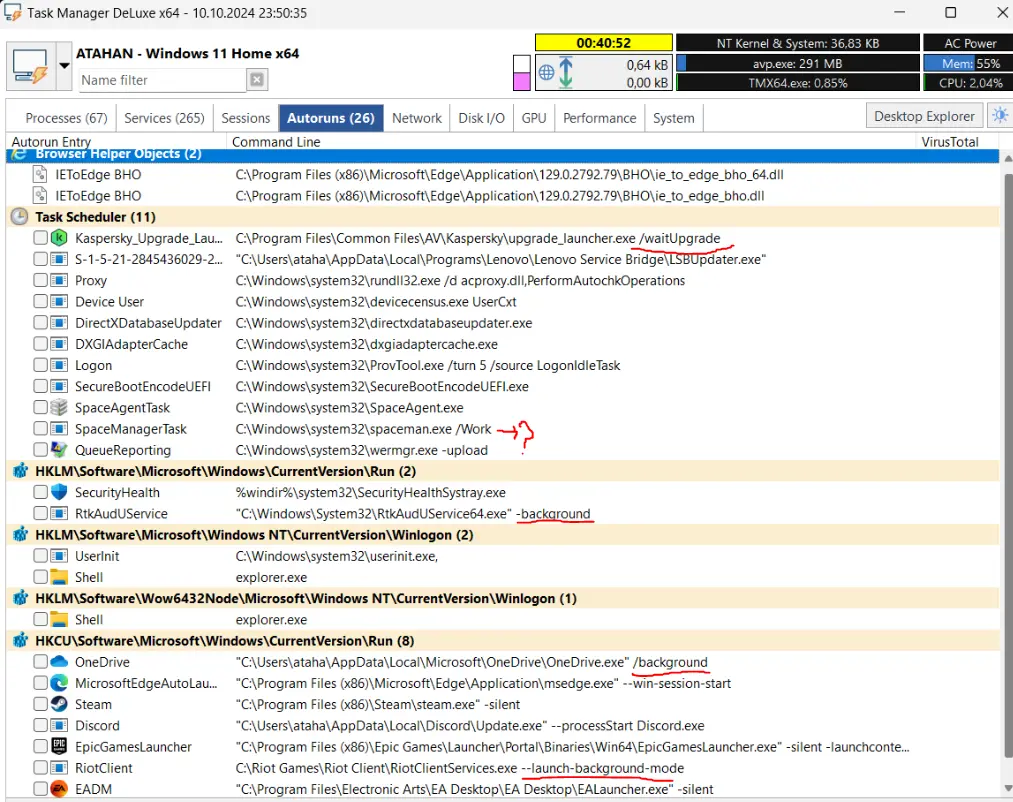Tick the SpaceManagerTask checkbox
The width and height of the screenshot is (1013, 802).
pyautogui.click(x=41, y=428)
